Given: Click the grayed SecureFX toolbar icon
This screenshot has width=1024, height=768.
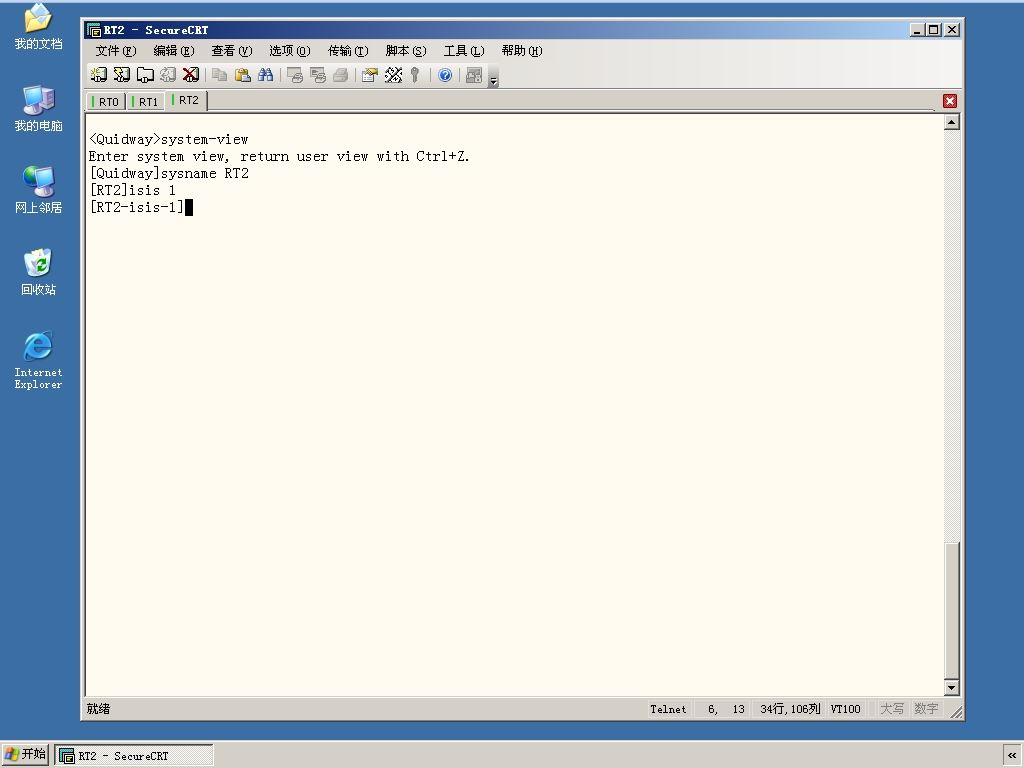Looking at the screenshot, I should (474, 75).
